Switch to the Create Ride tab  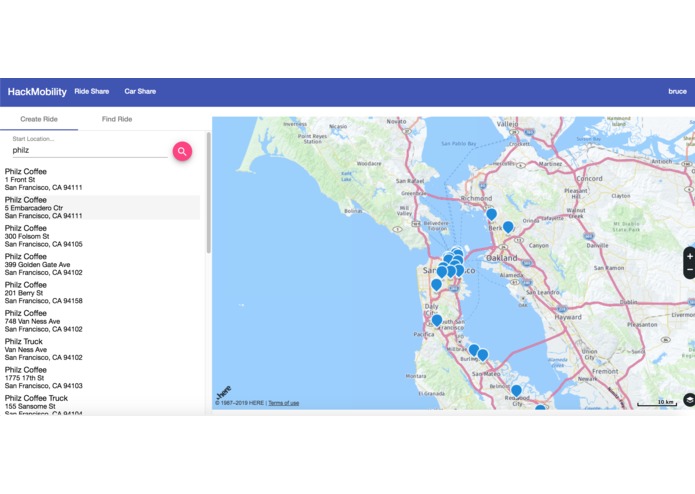(x=39, y=119)
